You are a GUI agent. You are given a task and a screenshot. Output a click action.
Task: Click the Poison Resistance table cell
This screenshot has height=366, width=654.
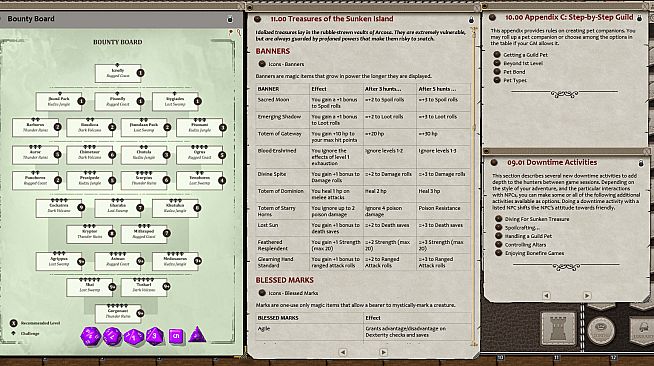click(x=443, y=211)
